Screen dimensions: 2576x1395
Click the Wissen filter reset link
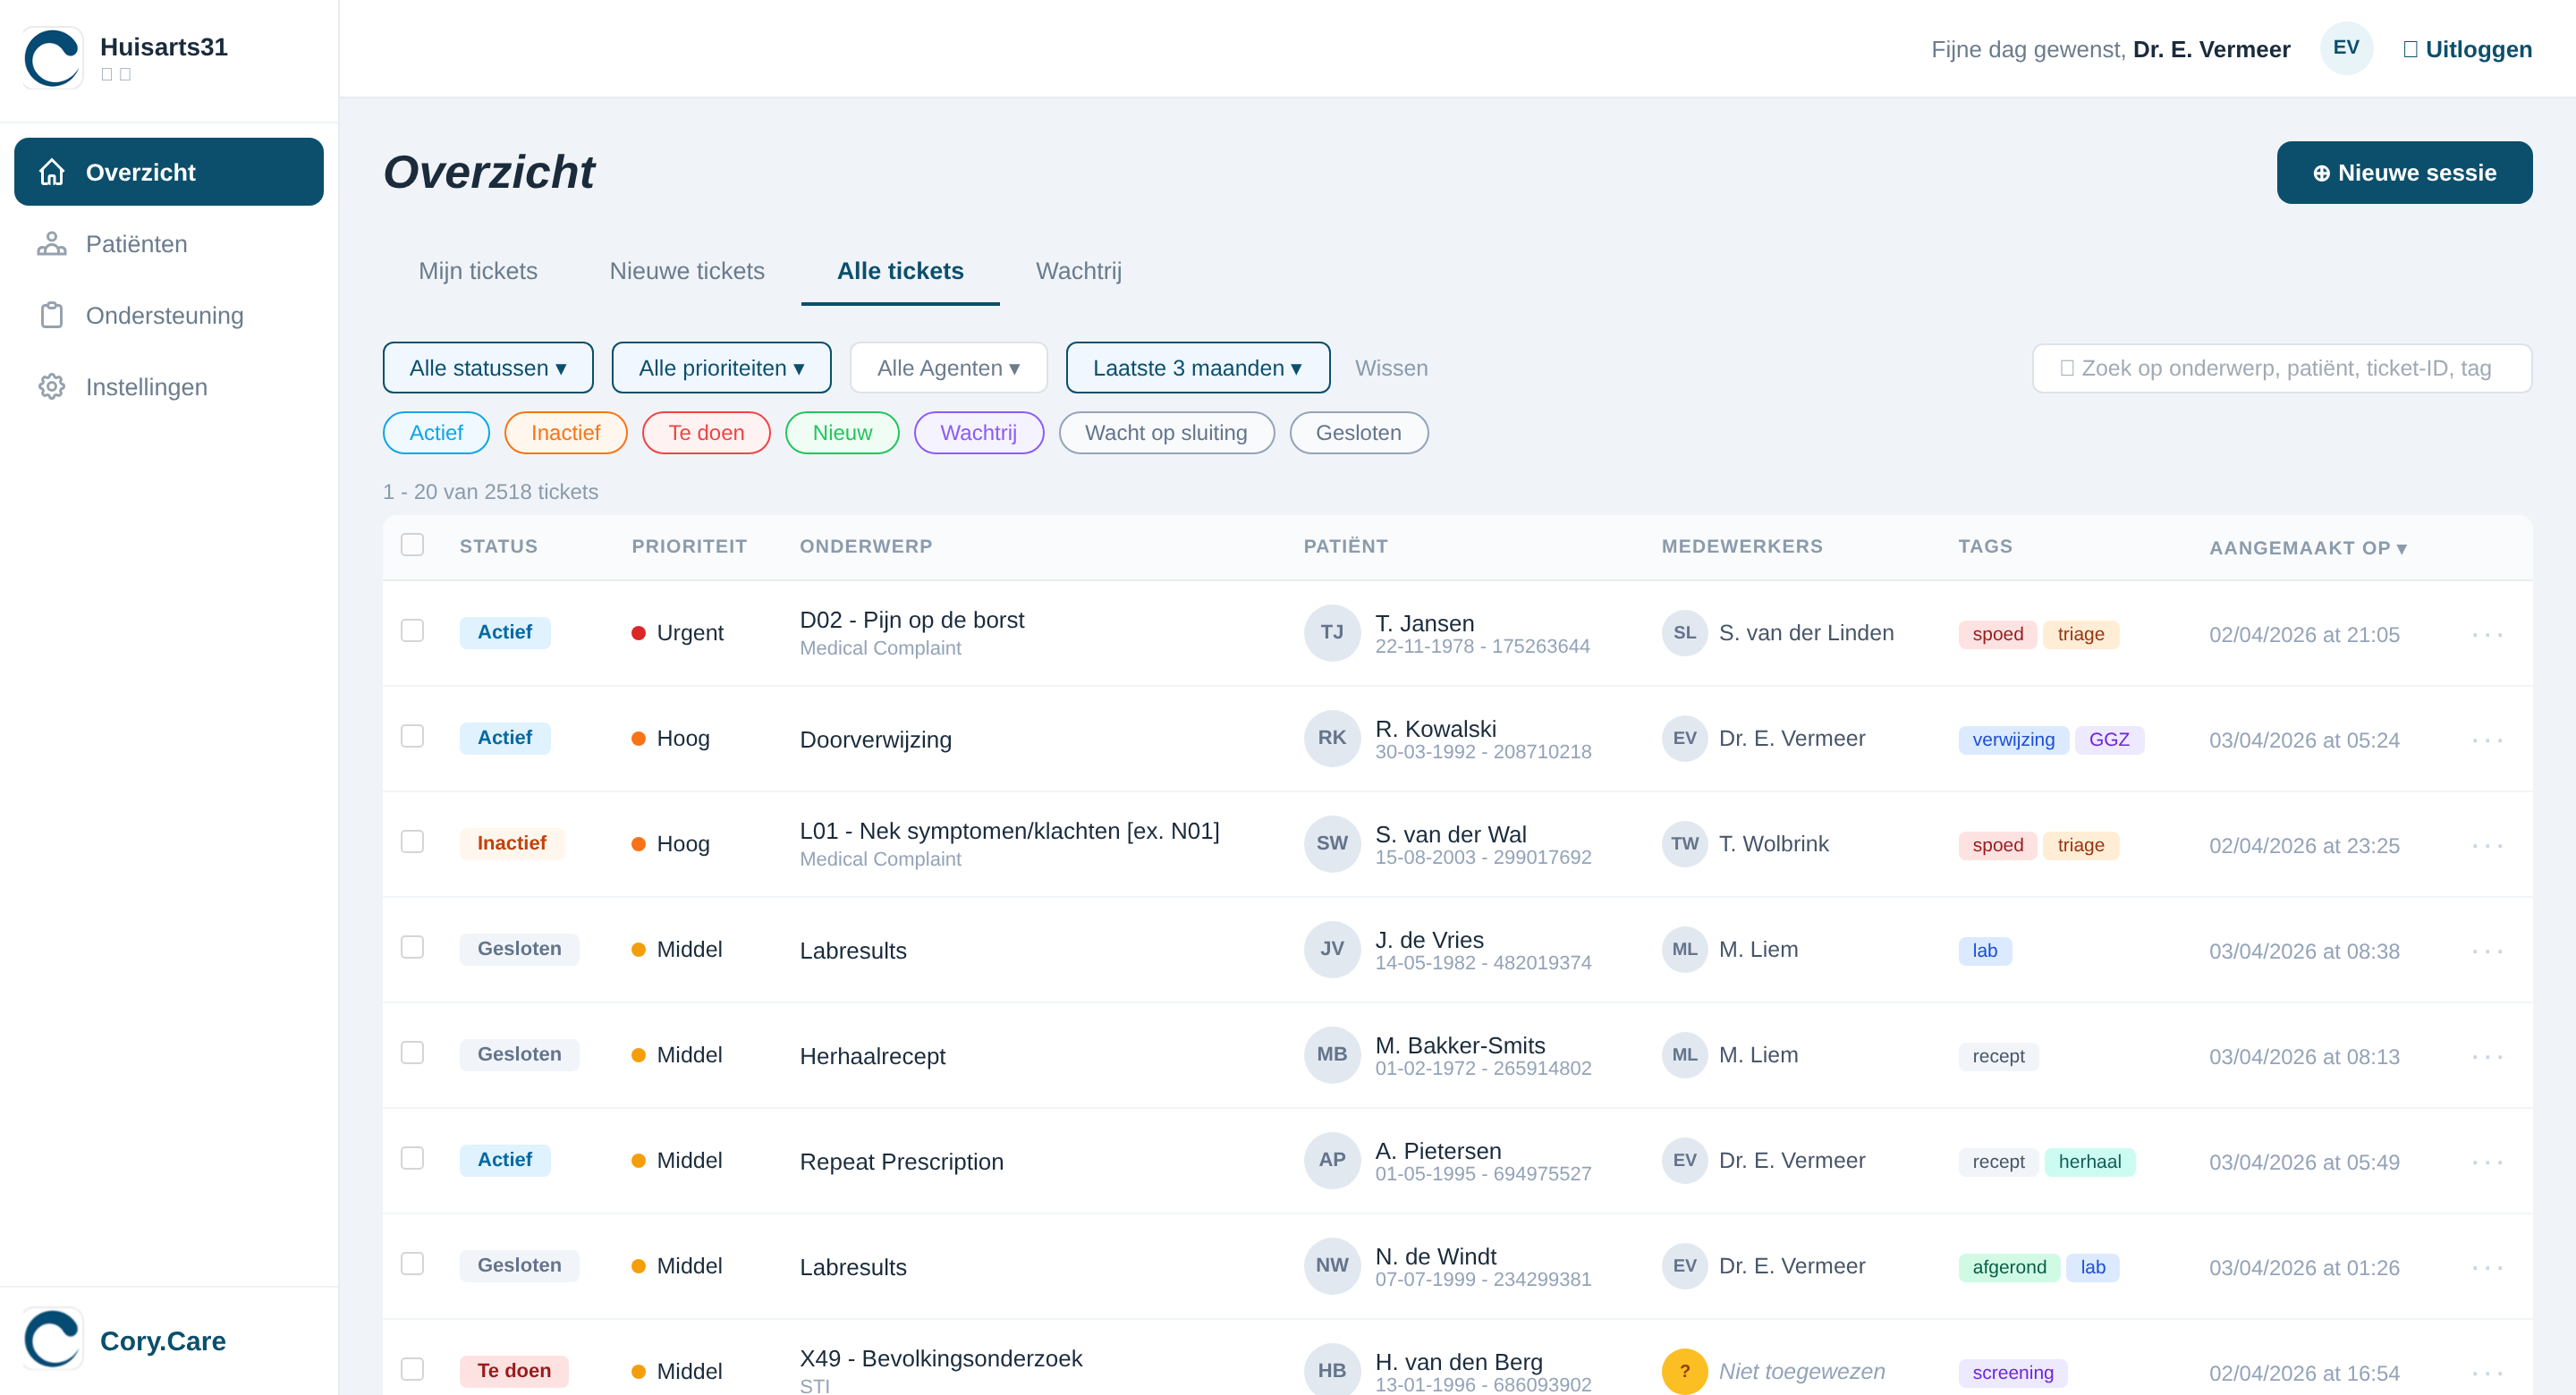tap(1390, 368)
